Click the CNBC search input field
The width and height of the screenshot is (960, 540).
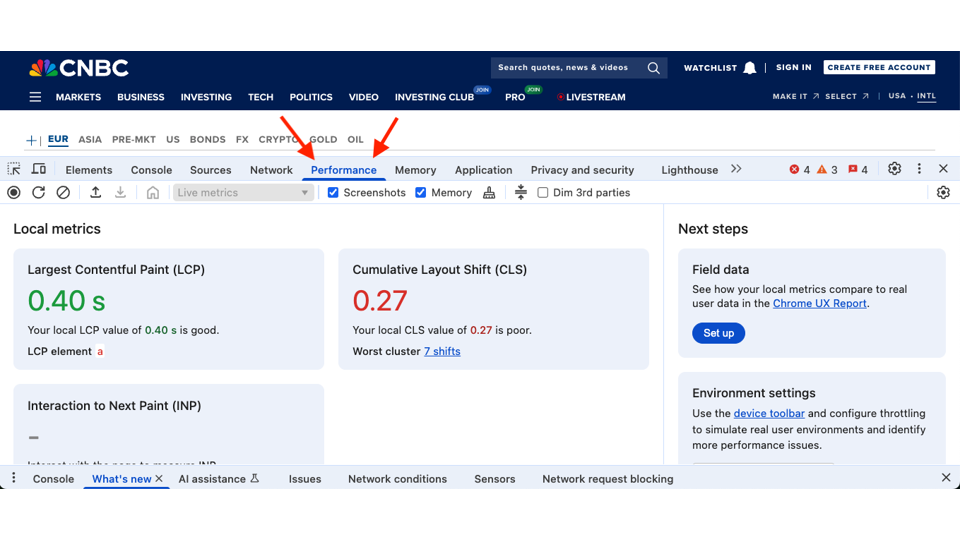(568, 68)
